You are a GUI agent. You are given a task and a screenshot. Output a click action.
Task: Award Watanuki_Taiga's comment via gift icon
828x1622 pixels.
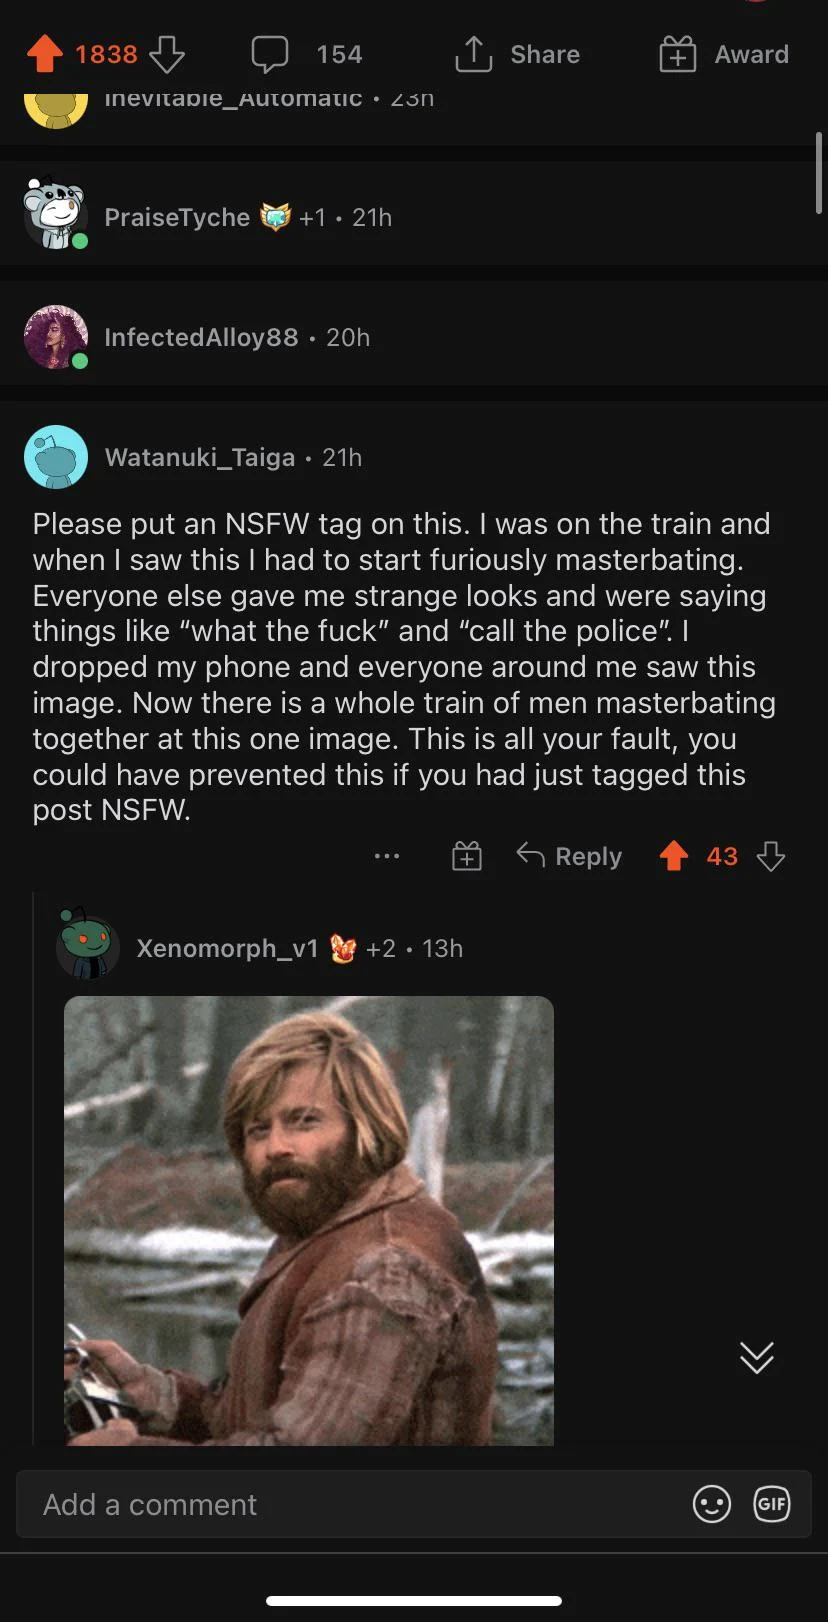click(467, 856)
